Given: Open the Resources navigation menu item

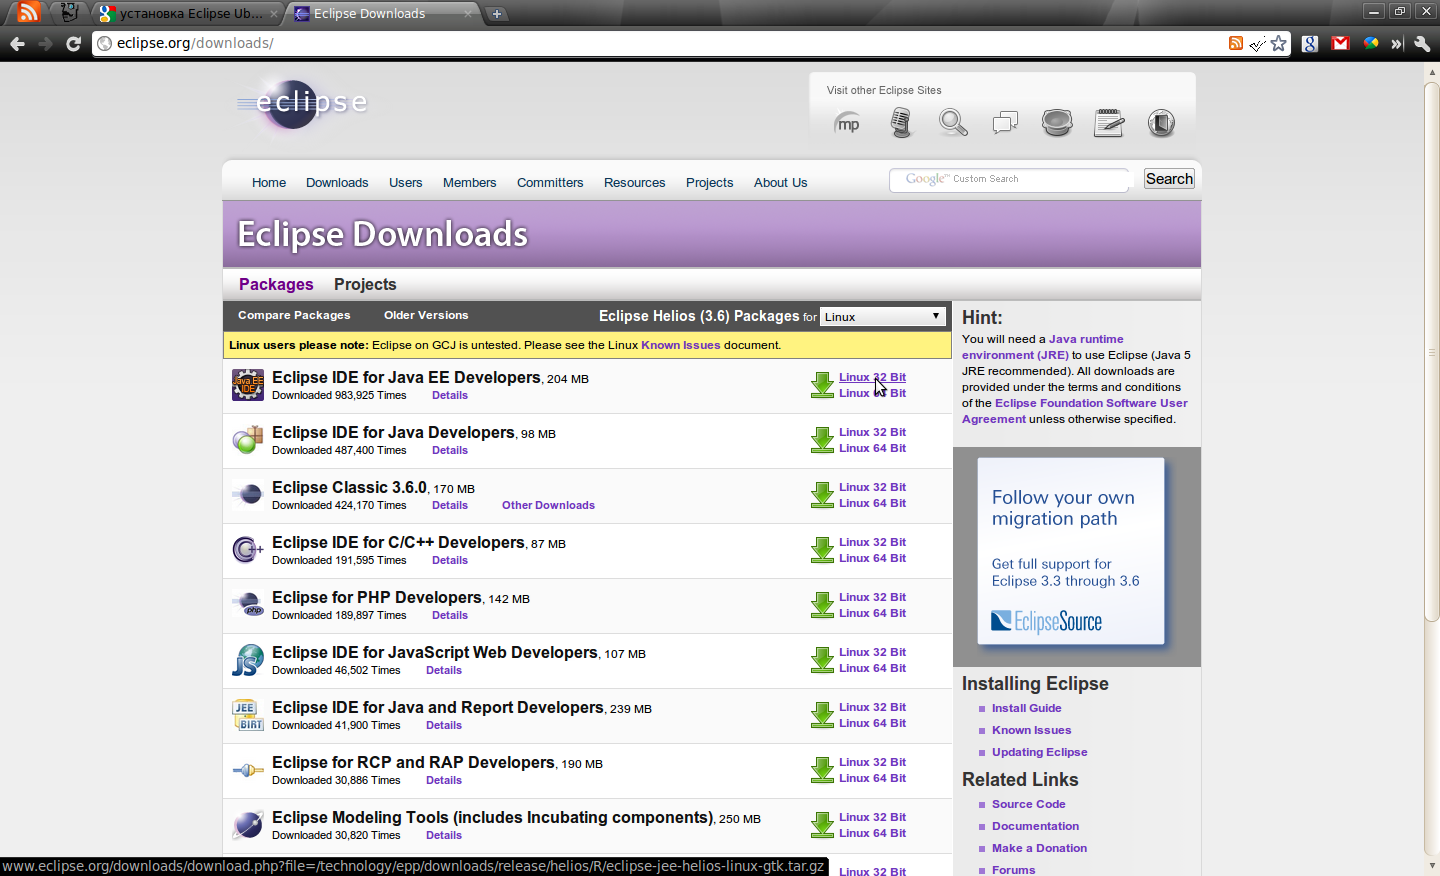Looking at the screenshot, I should click(634, 183).
